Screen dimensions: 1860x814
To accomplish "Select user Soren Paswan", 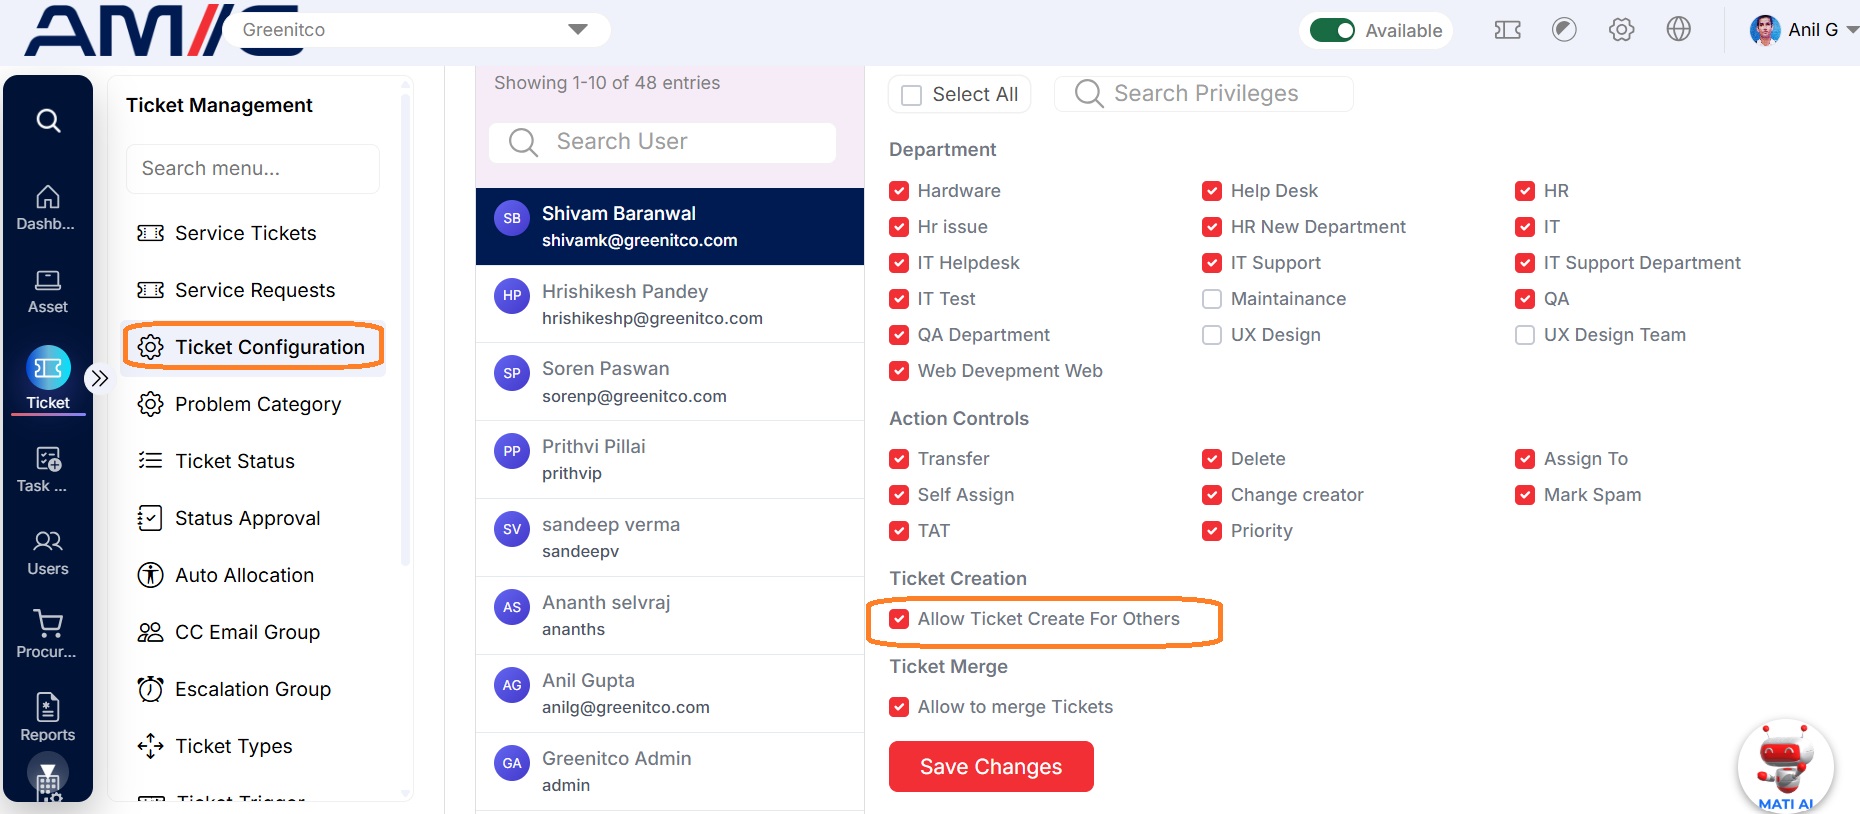I will click(670, 382).
